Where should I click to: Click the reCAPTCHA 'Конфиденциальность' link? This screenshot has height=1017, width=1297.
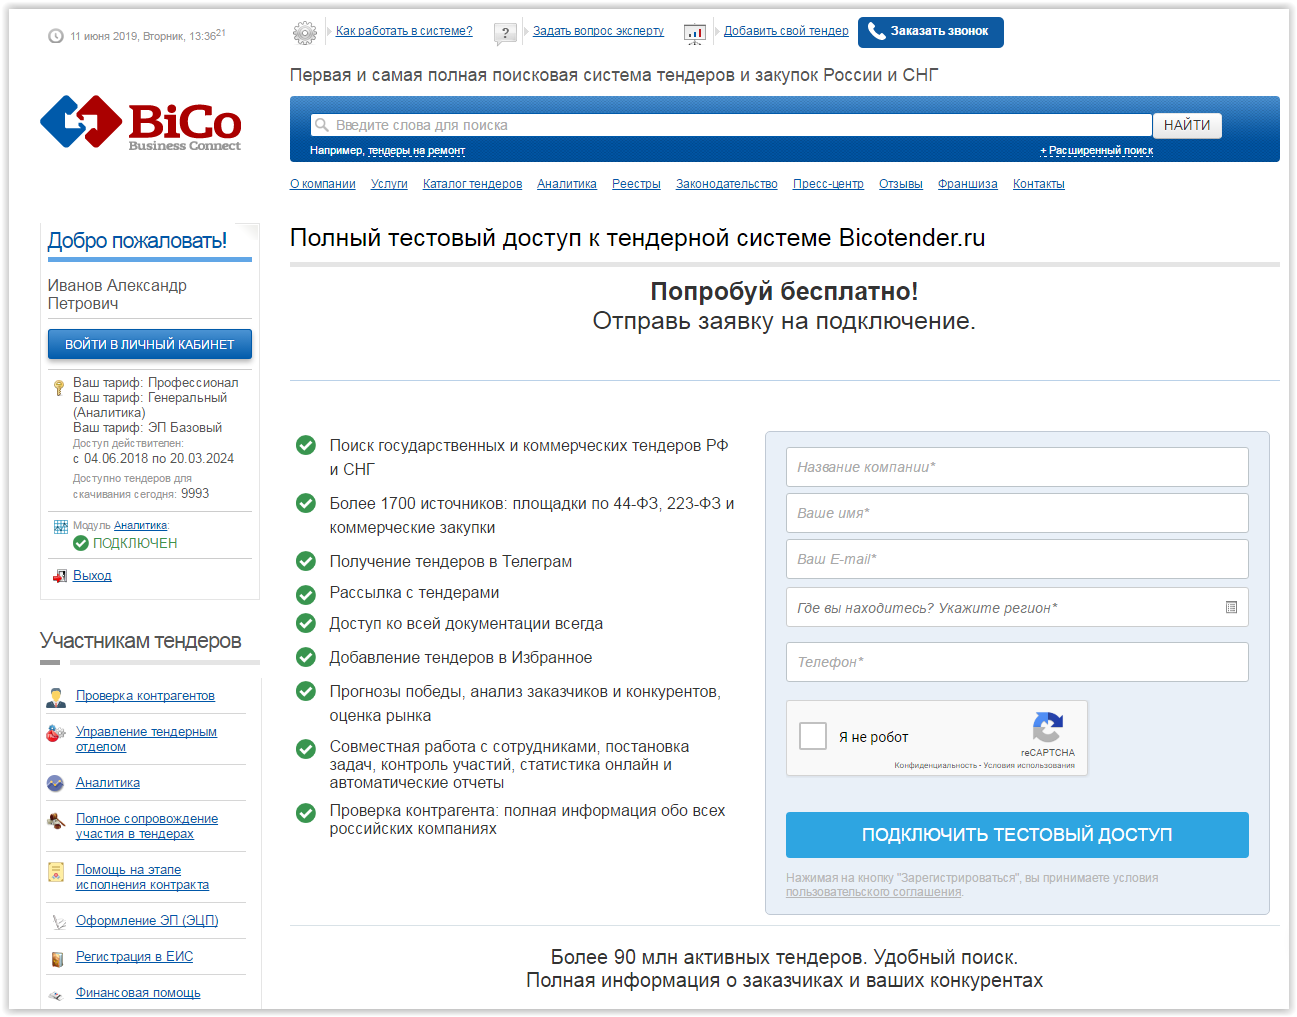click(936, 766)
